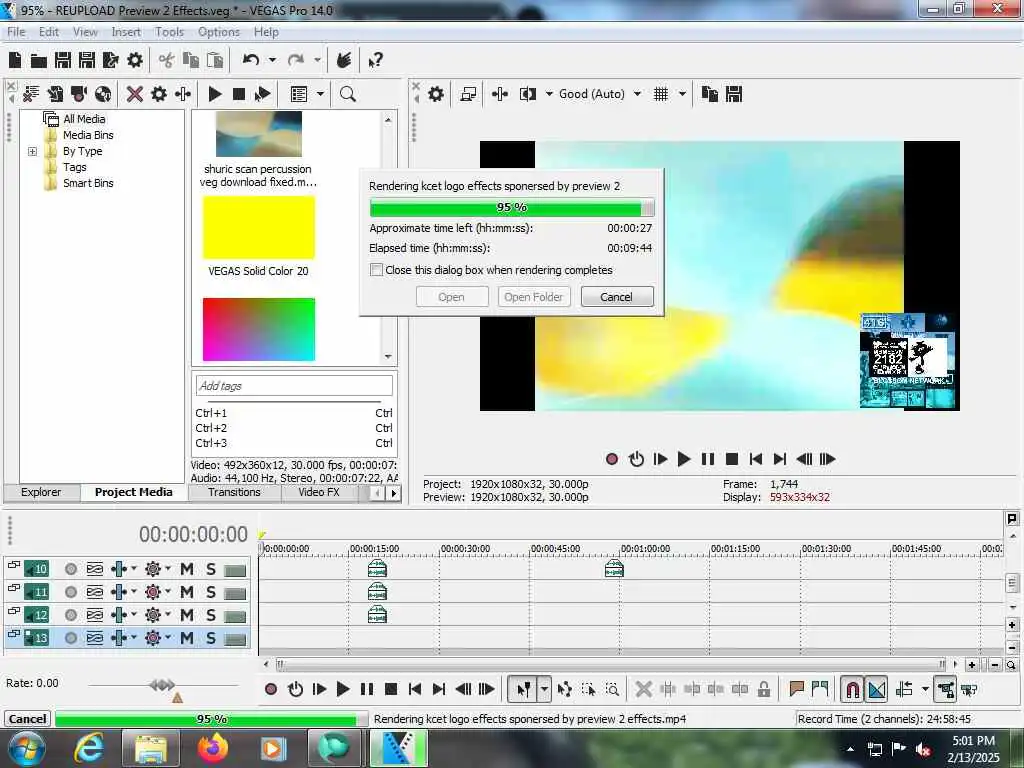
Task: Click the Lock event padlock icon
Action: click(763, 689)
